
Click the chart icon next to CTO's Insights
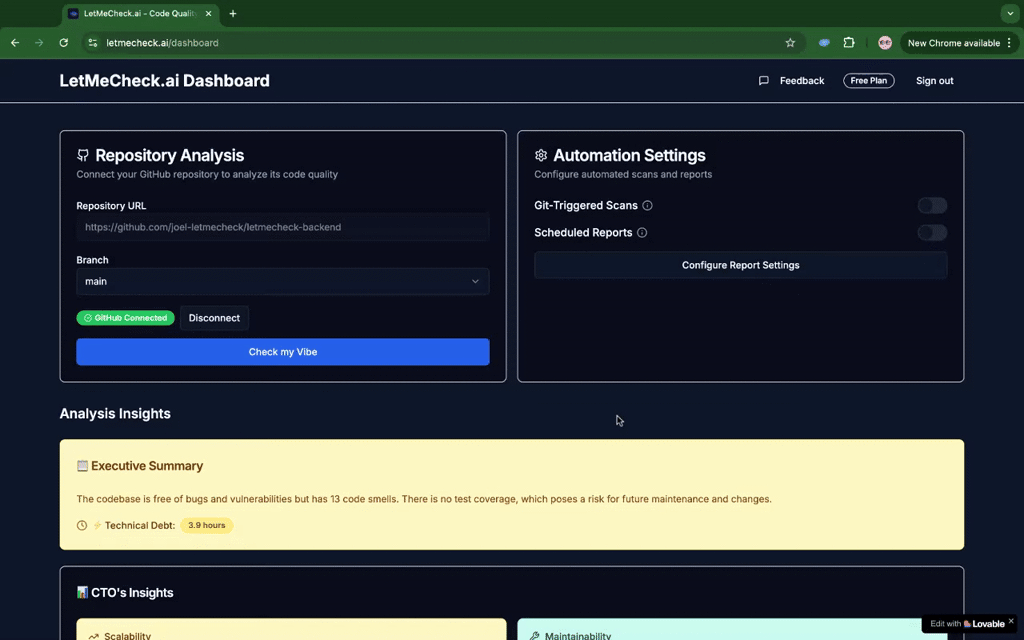pos(84,592)
